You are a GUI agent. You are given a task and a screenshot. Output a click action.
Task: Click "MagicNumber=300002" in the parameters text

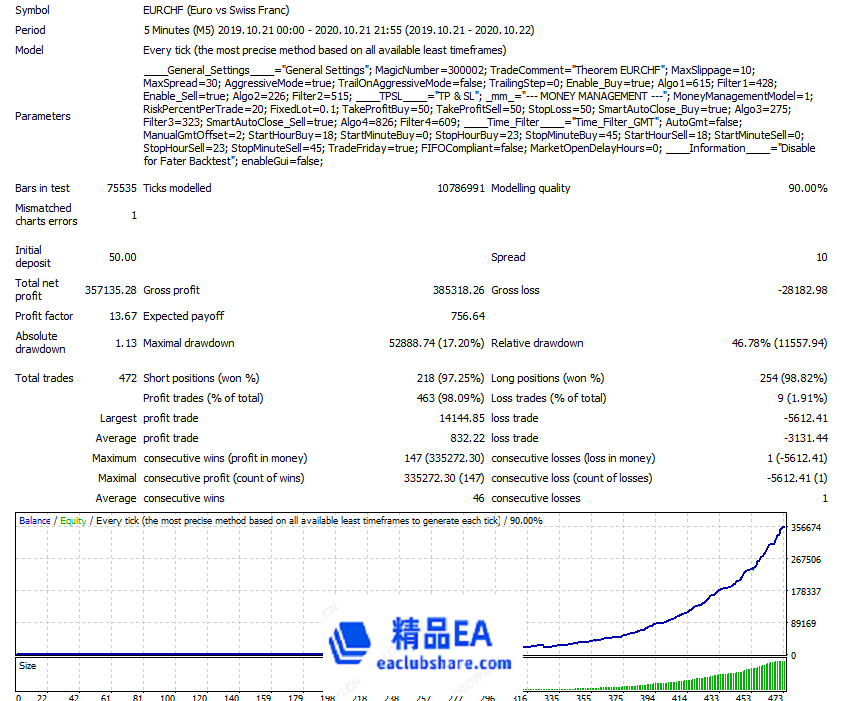click(430, 70)
